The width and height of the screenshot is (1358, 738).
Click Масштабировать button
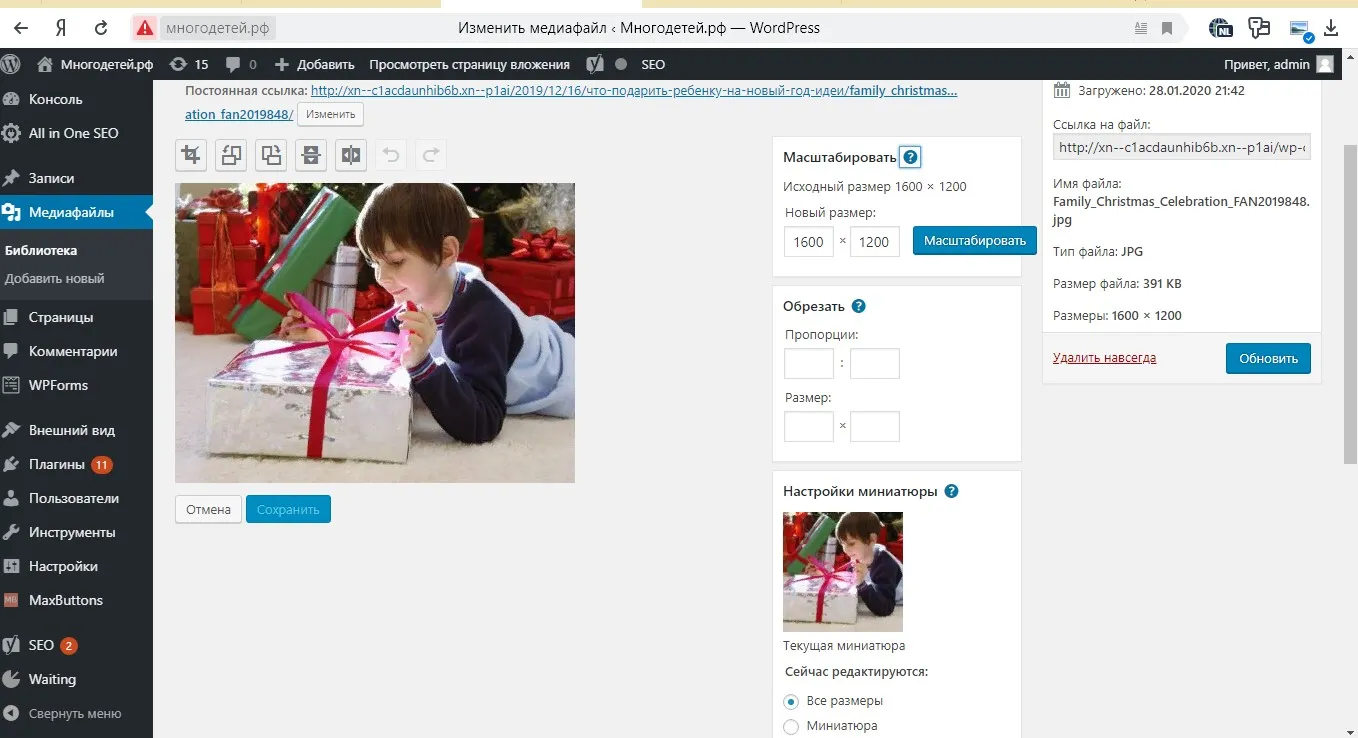point(975,241)
